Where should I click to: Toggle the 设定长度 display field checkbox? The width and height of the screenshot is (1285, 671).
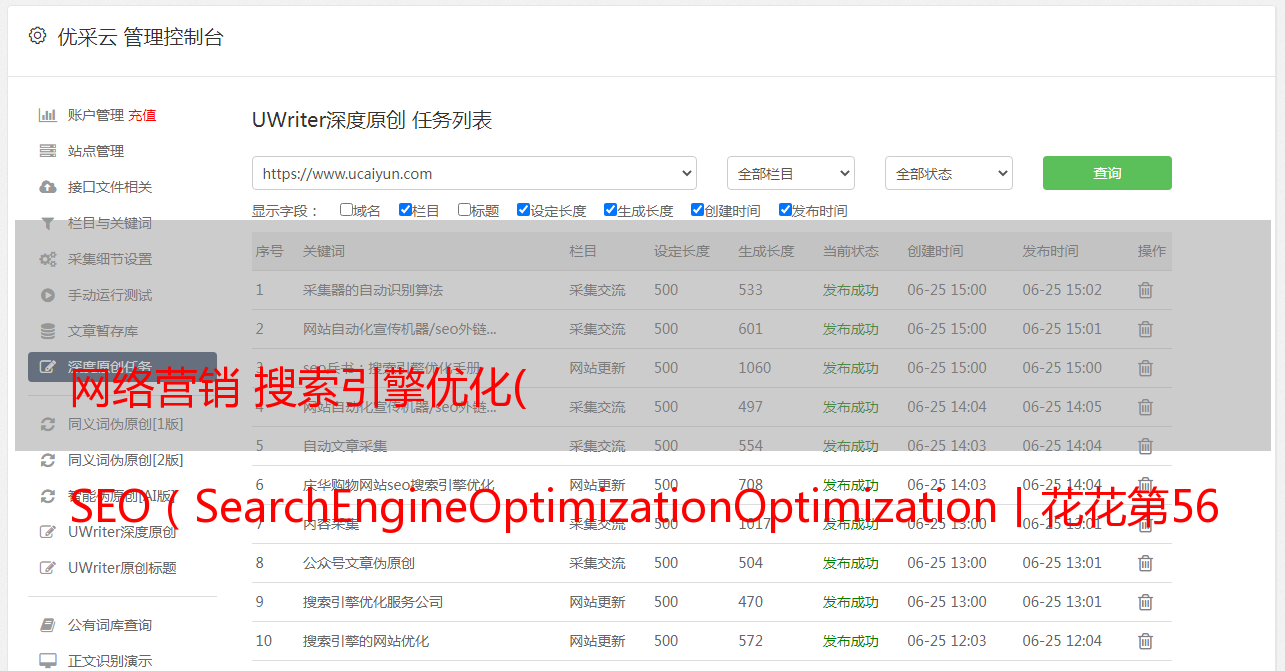[523, 210]
